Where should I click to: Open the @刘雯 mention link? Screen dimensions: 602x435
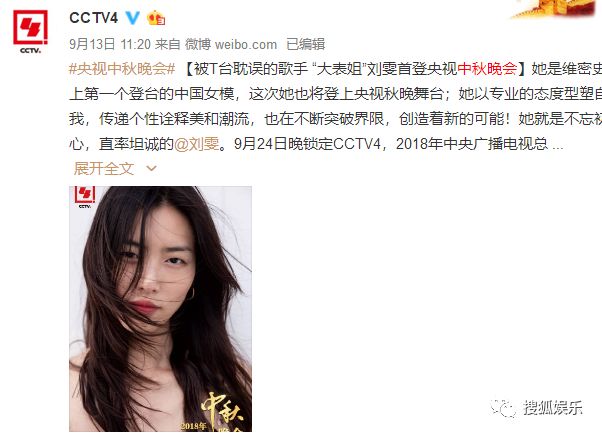197,144
